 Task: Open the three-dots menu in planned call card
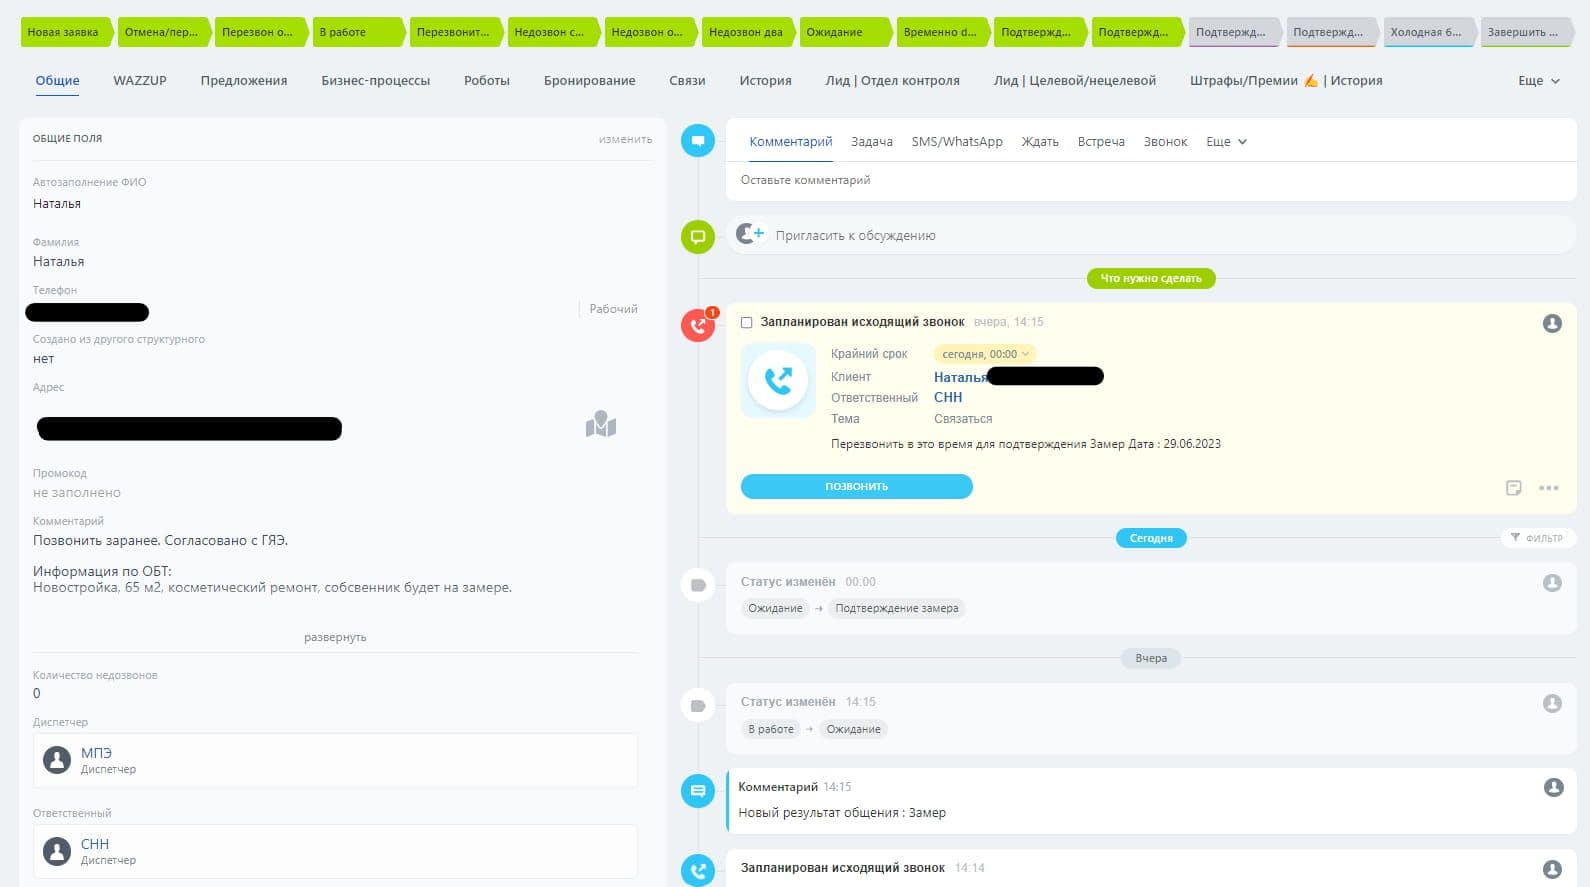tap(1549, 488)
